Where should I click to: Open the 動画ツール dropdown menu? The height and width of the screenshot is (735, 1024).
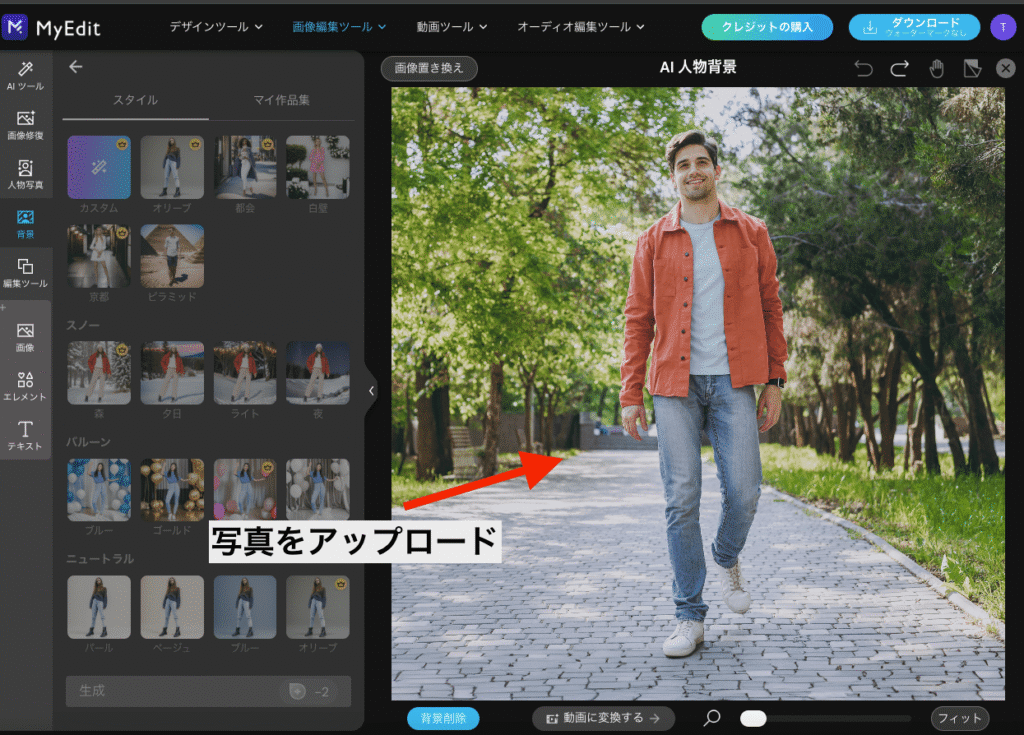[x=452, y=27]
